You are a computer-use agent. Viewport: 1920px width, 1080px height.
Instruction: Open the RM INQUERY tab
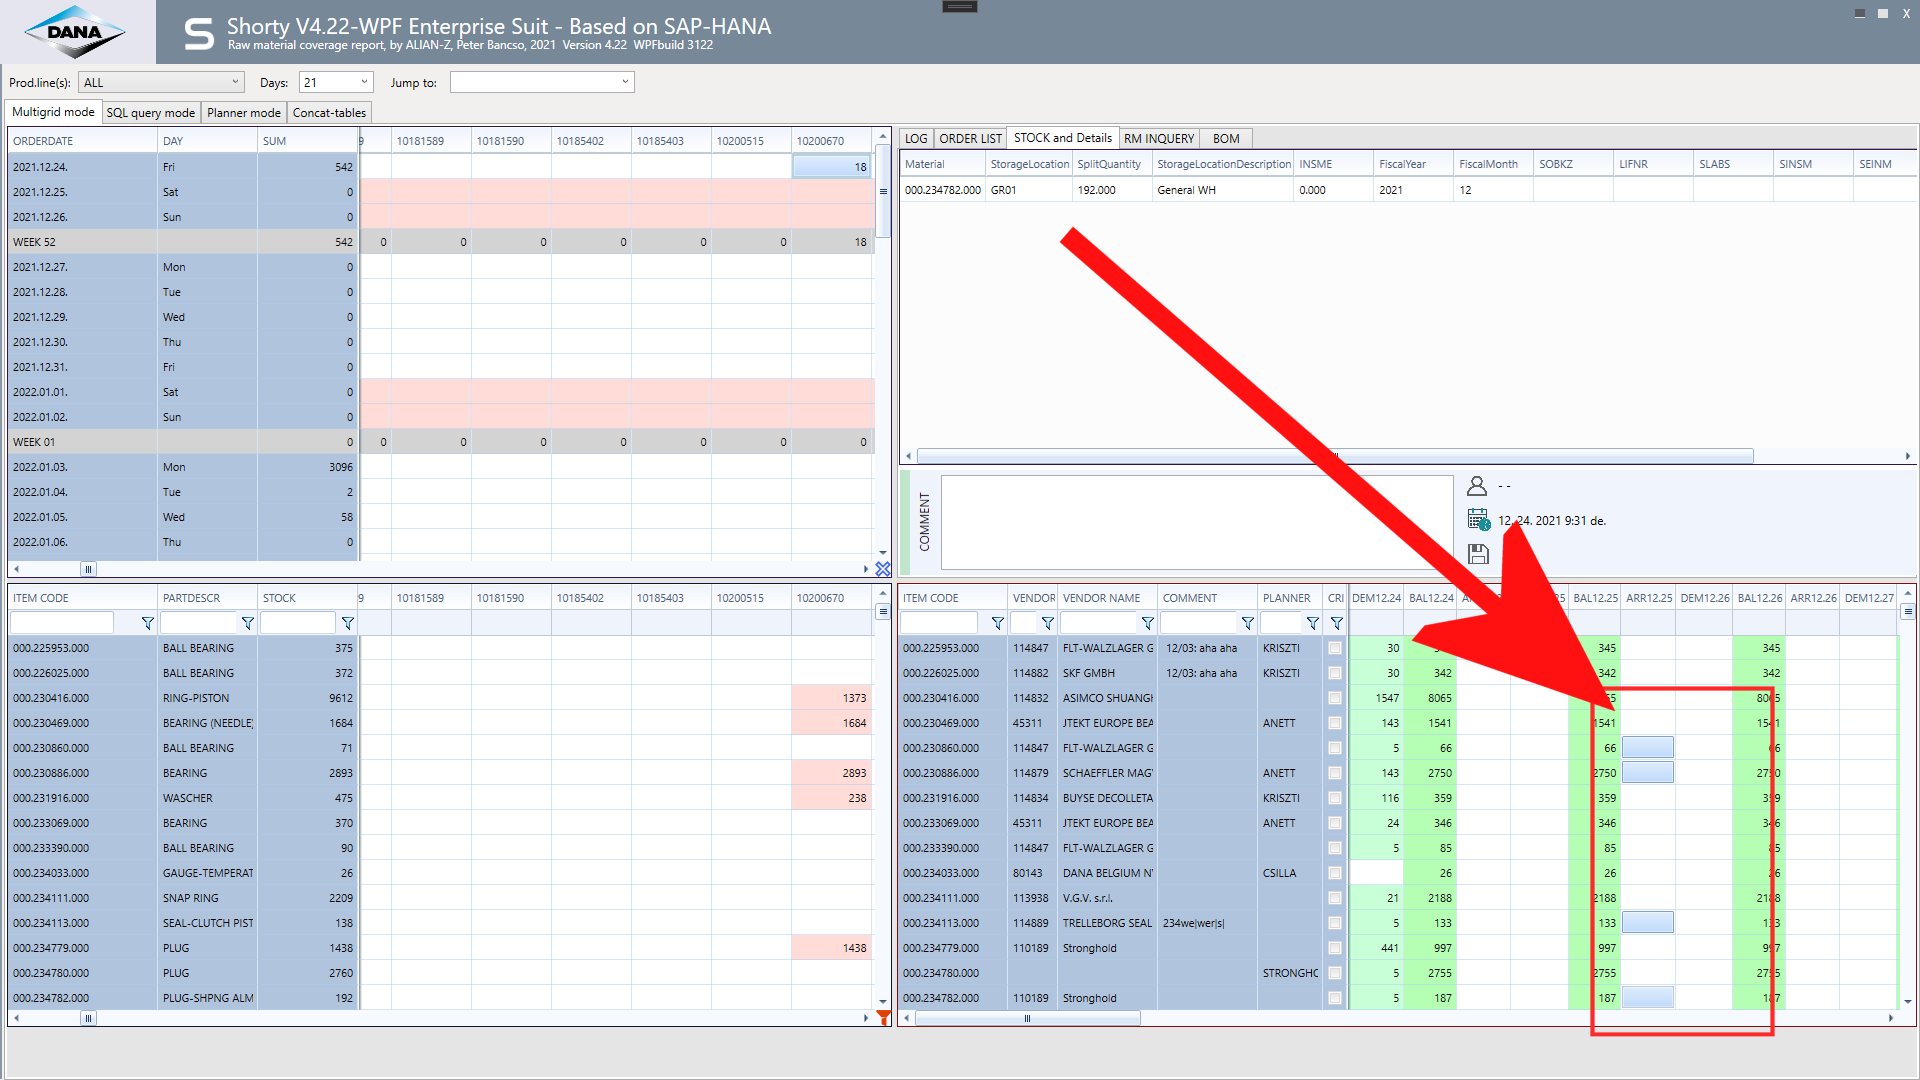[1158, 139]
